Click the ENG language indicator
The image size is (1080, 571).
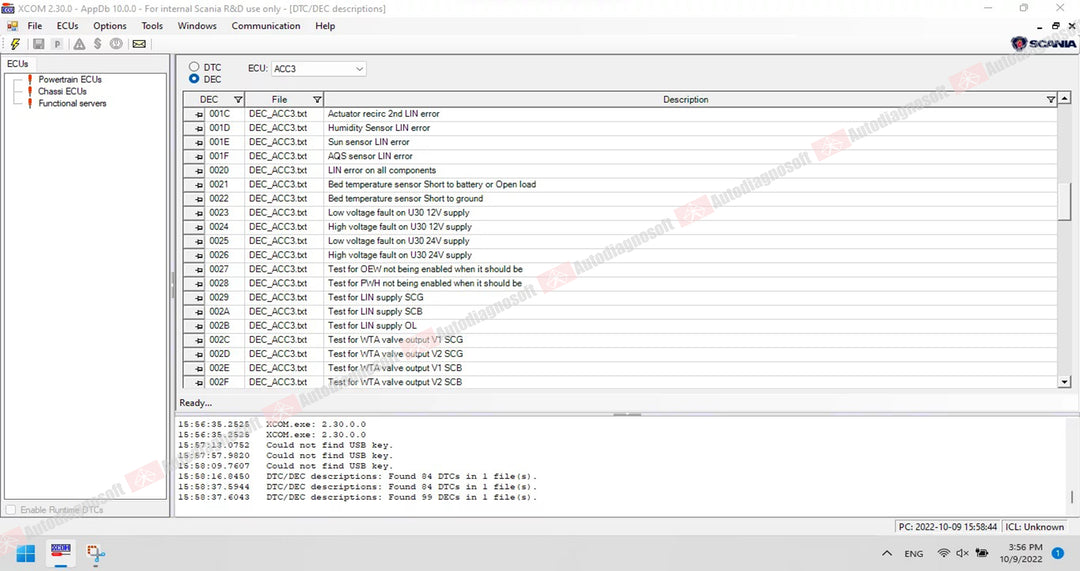tap(914, 554)
